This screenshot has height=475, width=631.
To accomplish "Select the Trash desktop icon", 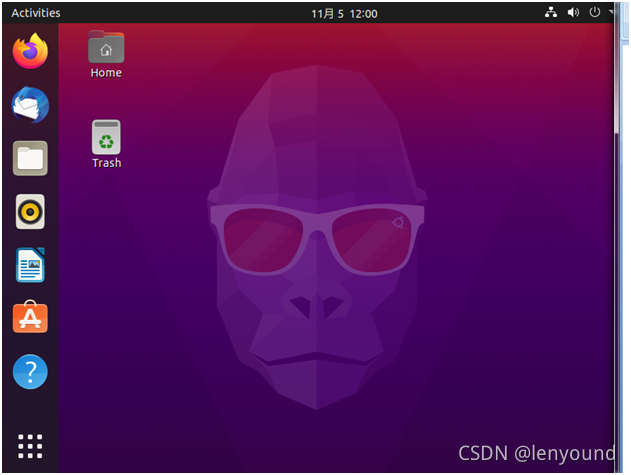I will coord(106,144).
